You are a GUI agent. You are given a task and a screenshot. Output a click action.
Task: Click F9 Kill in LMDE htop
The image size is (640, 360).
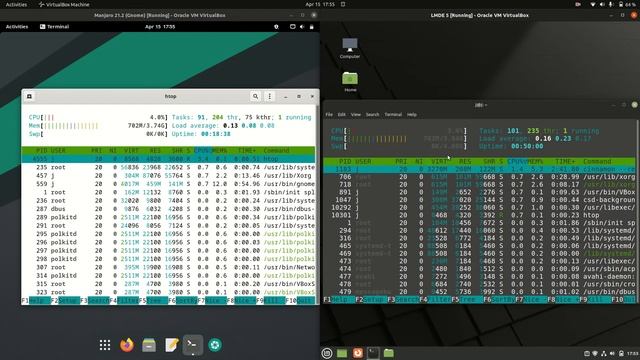click(x=595, y=300)
